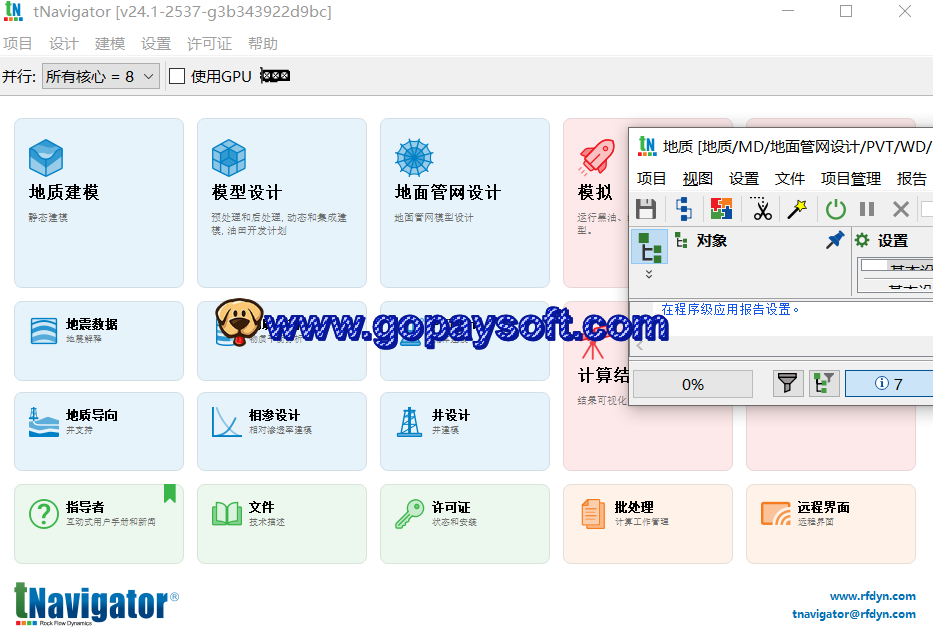Open the 许可证 license key tile
Viewport: 933px width, 644px height.
point(465,524)
